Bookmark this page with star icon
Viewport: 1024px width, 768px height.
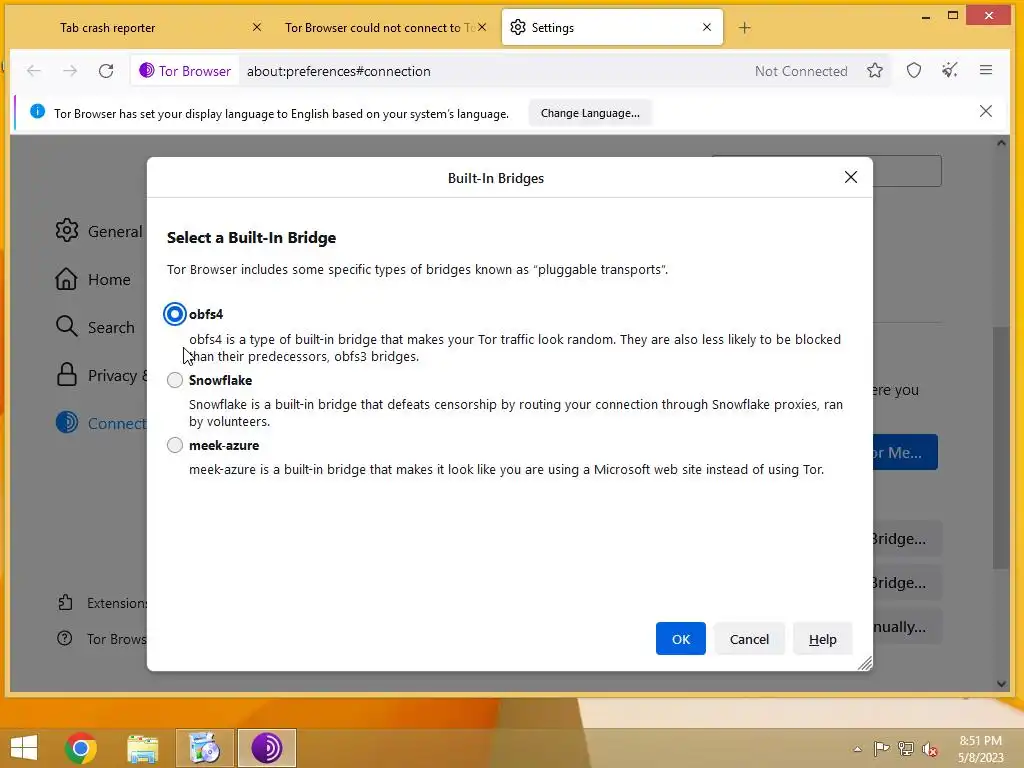point(875,71)
